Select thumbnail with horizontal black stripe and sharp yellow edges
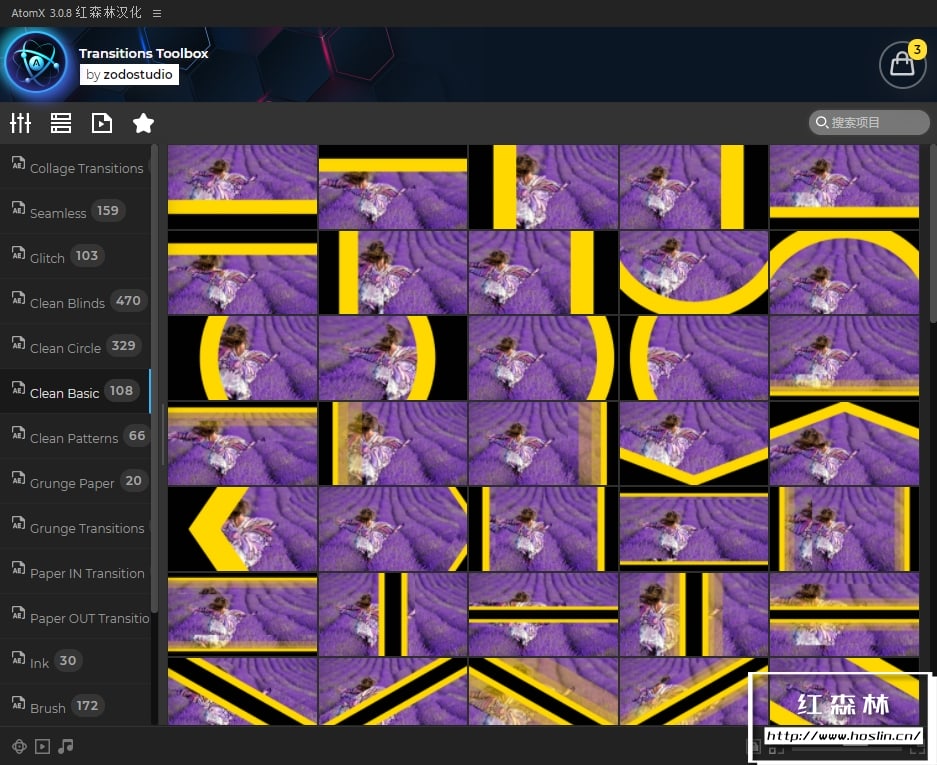937x765 pixels. point(543,614)
